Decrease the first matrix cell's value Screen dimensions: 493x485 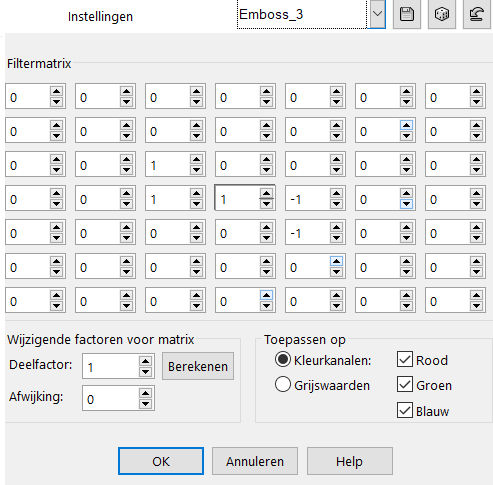pos(57,102)
